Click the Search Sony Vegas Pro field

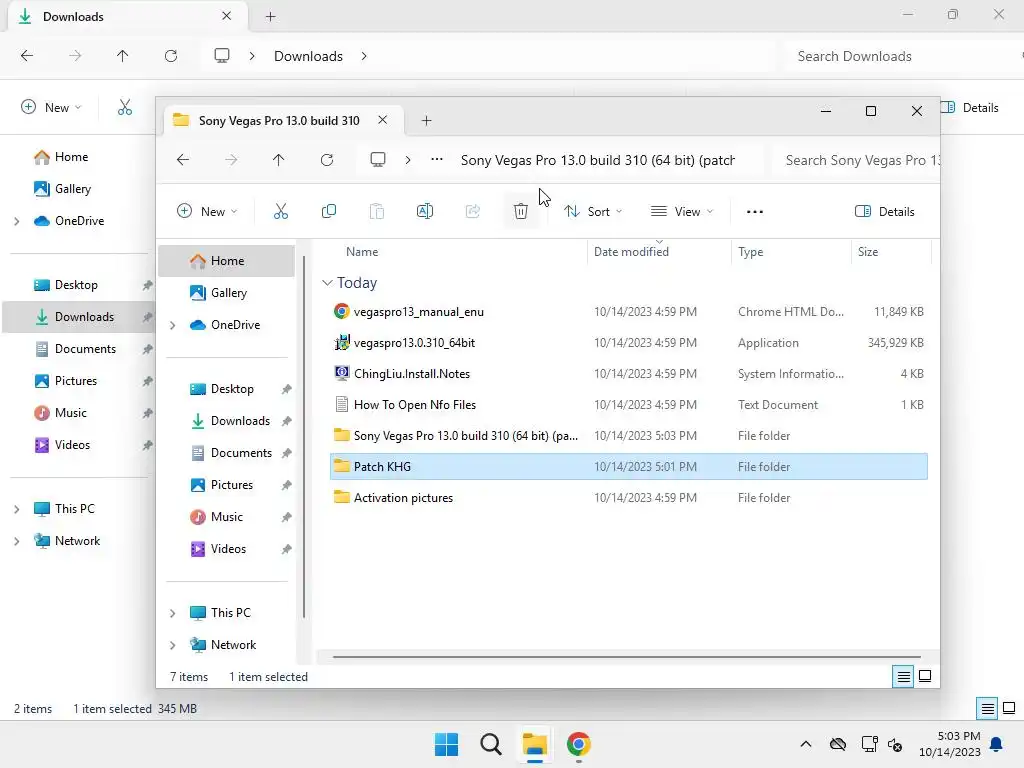click(x=856, y=160)
